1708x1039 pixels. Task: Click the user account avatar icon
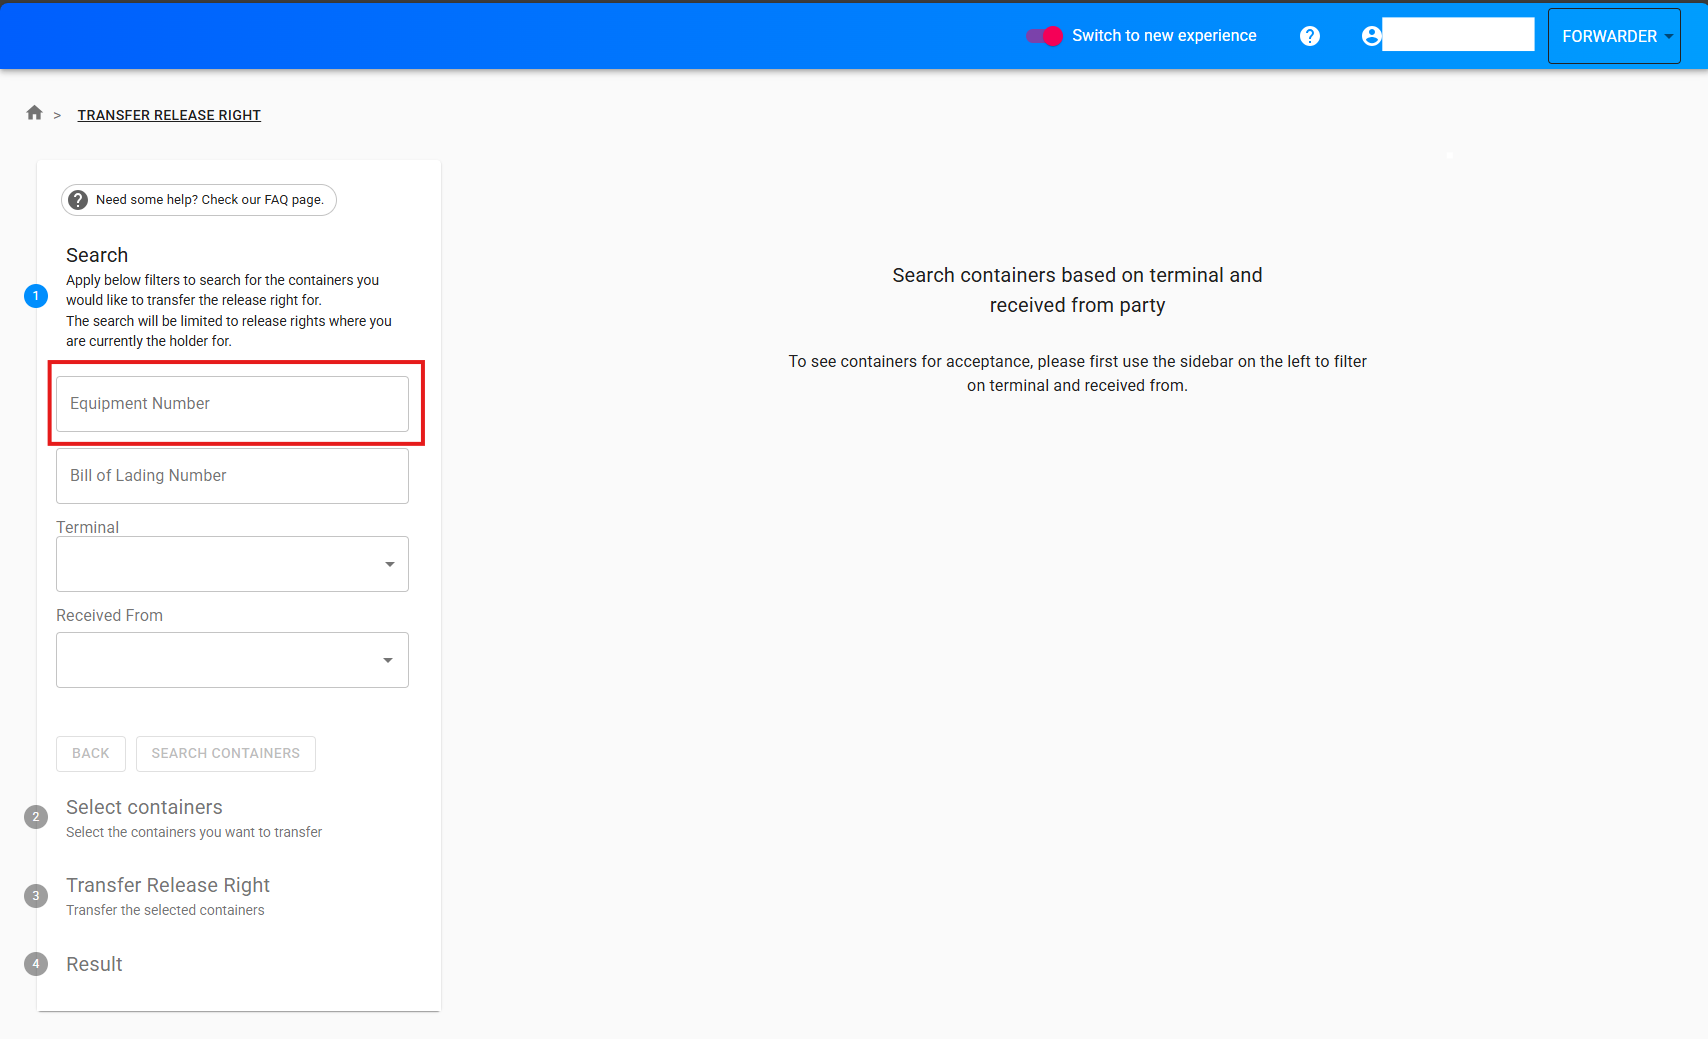pyautogui.click(x=1371, y=36)
